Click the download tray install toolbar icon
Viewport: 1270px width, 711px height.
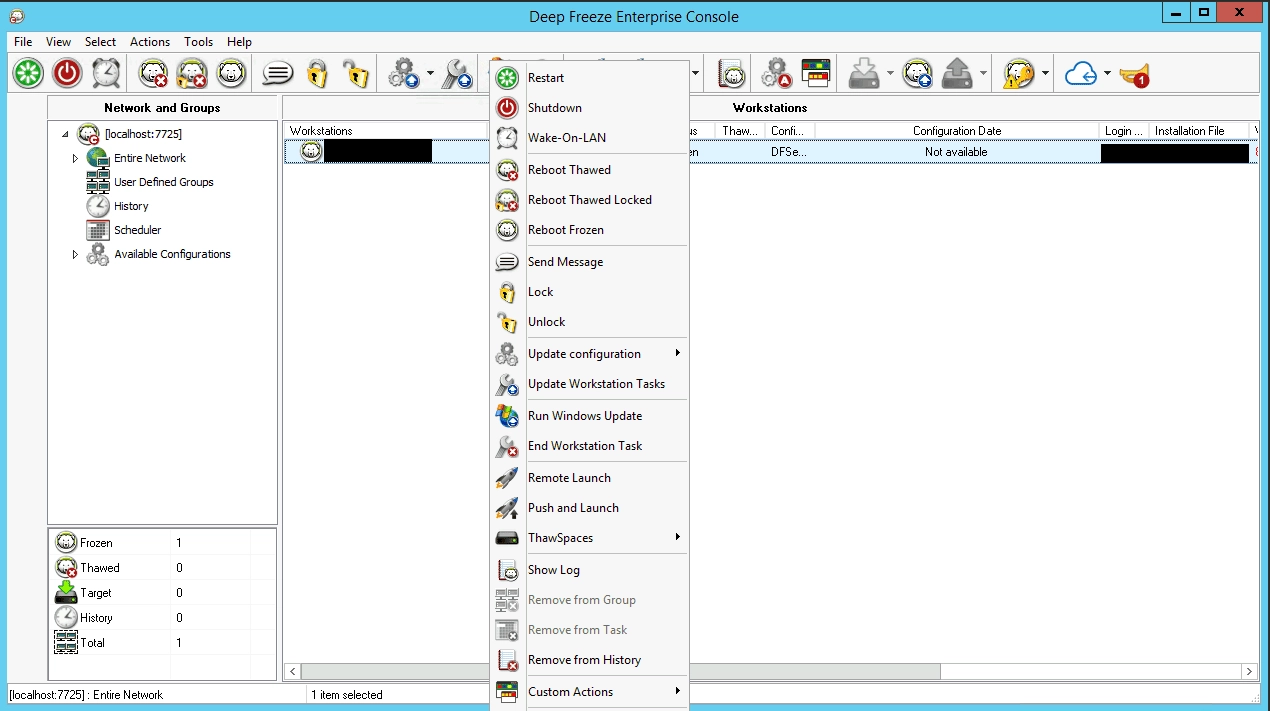click(864, 73)
